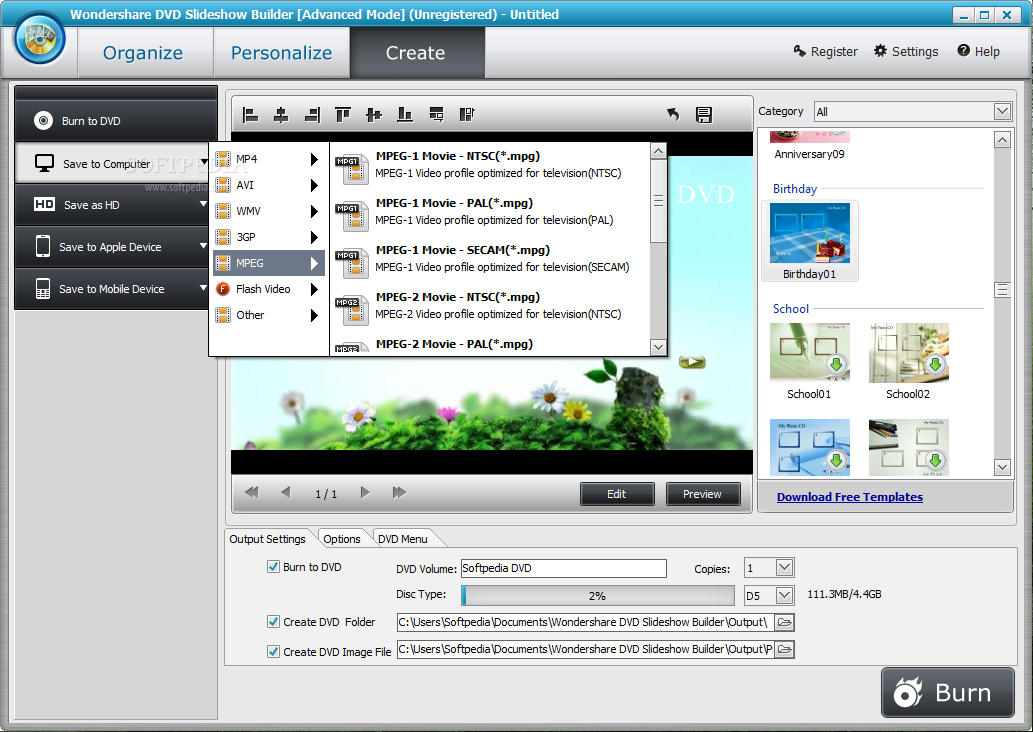
Task: Click the DVD Volume text field
Action: click(563, 568)
